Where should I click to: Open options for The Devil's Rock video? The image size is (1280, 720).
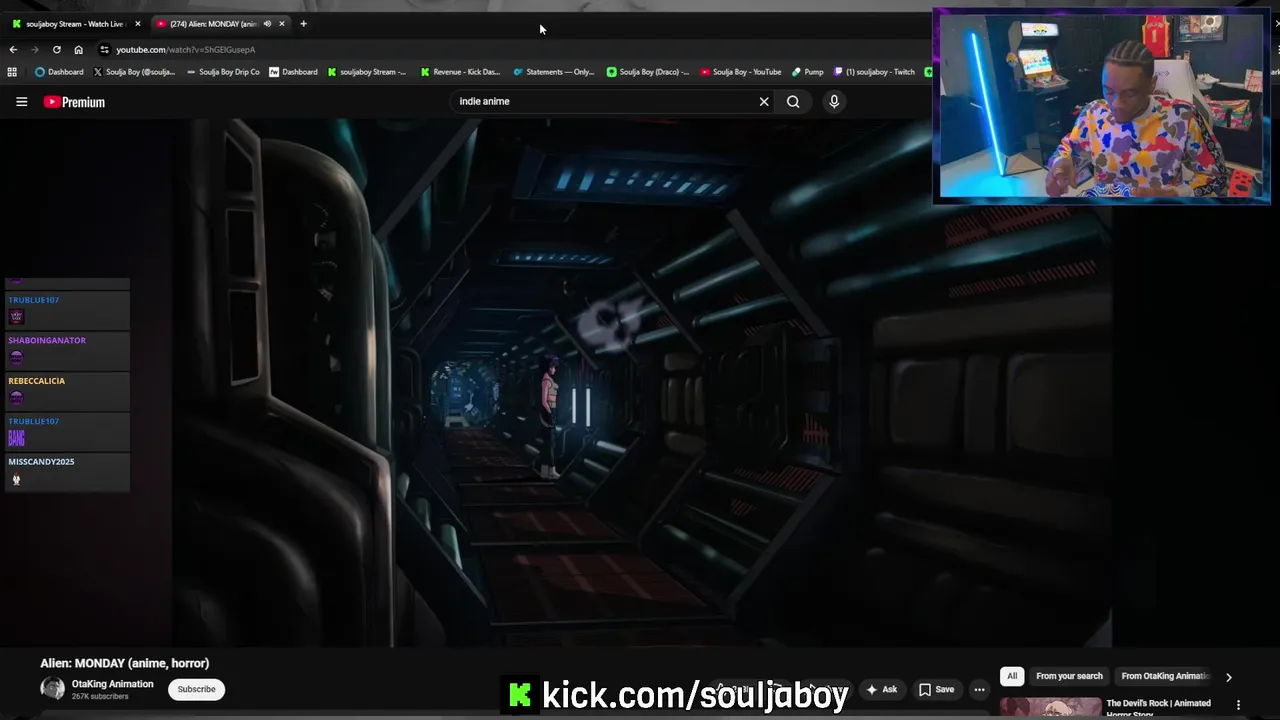point(1238,705)
